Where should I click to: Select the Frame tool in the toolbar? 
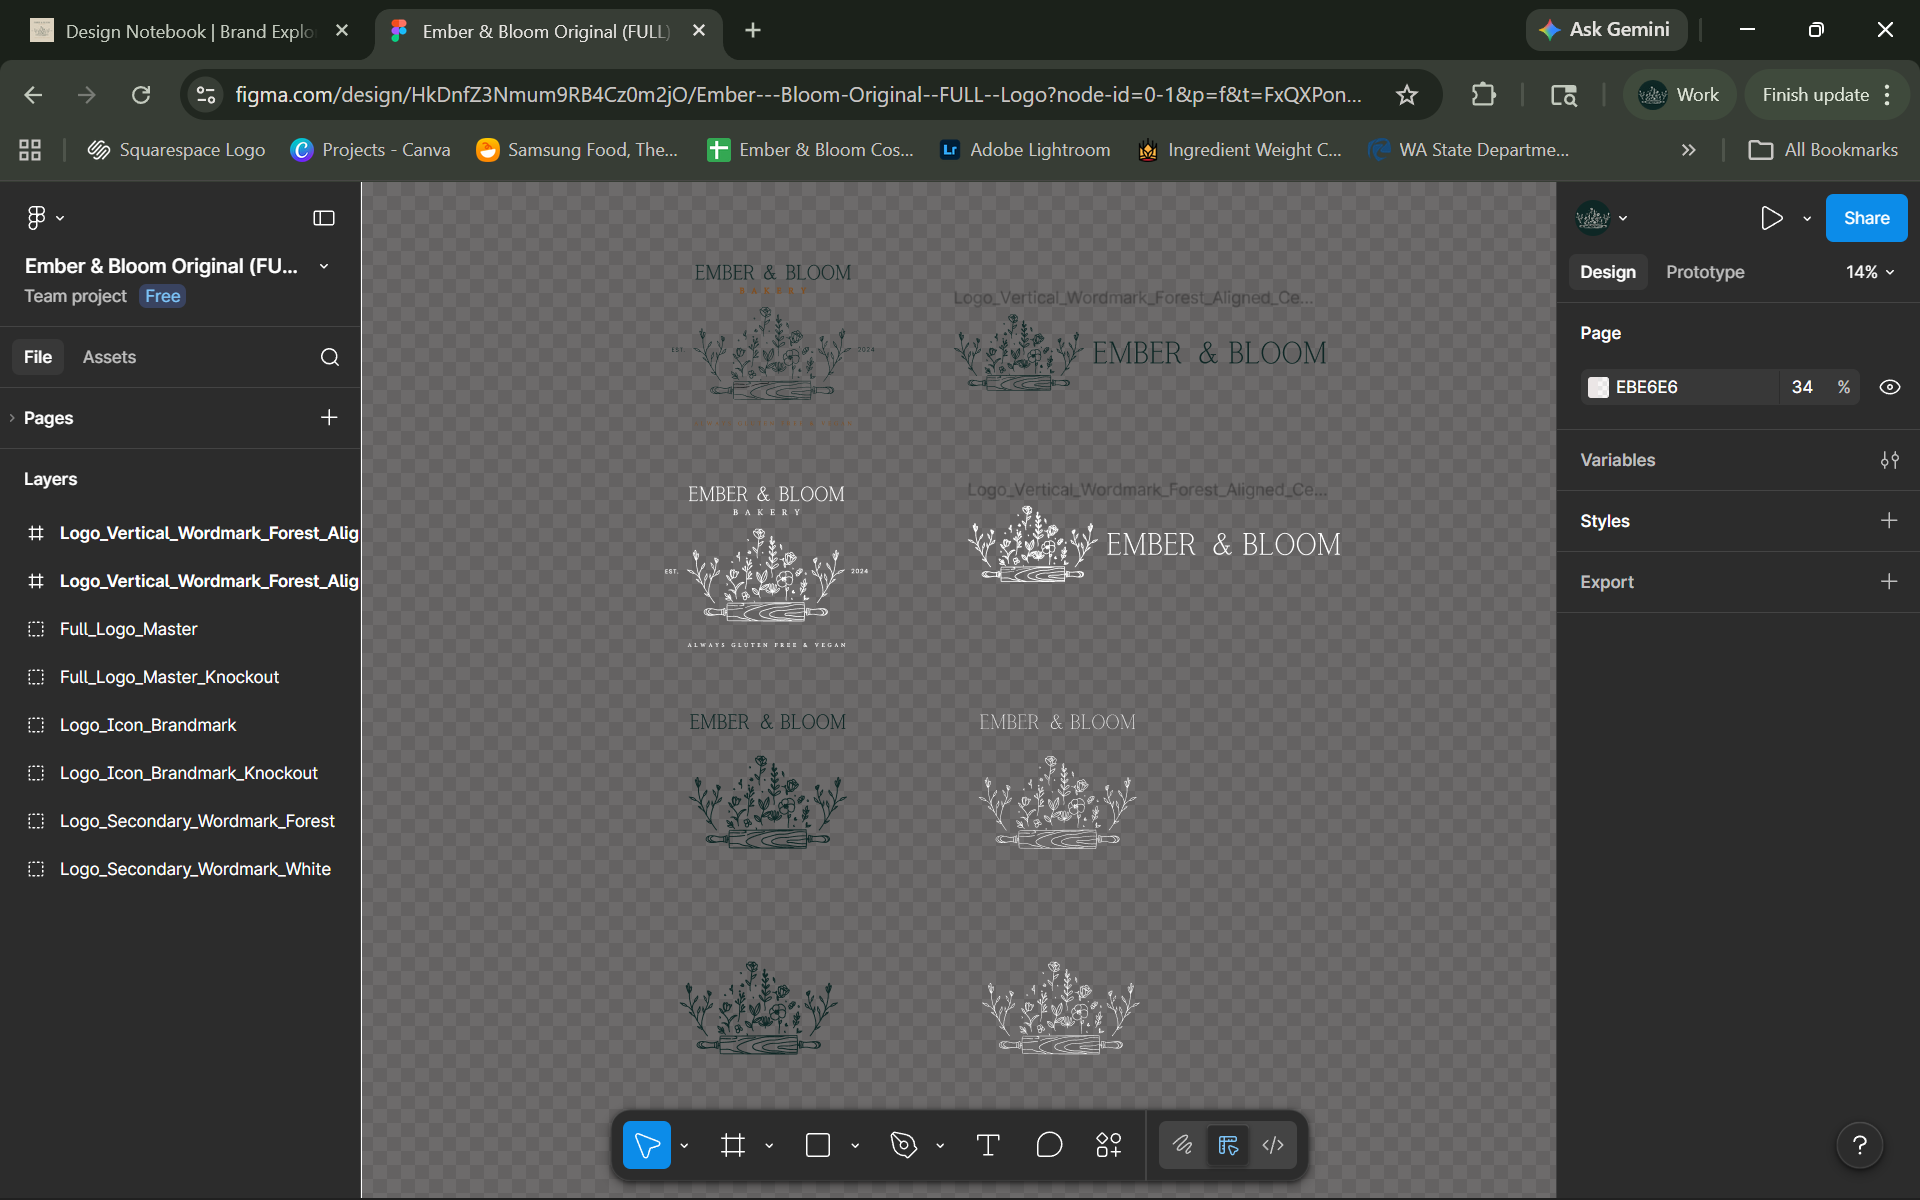coord(733,1145)
